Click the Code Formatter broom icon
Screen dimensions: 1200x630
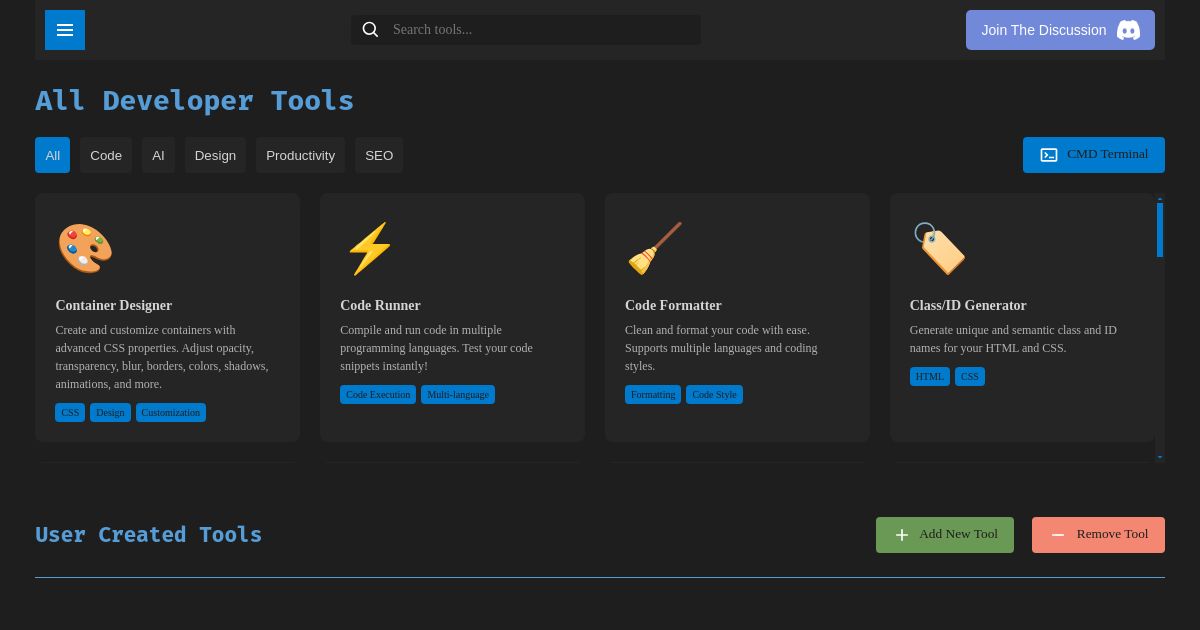(x=654, y=248)
